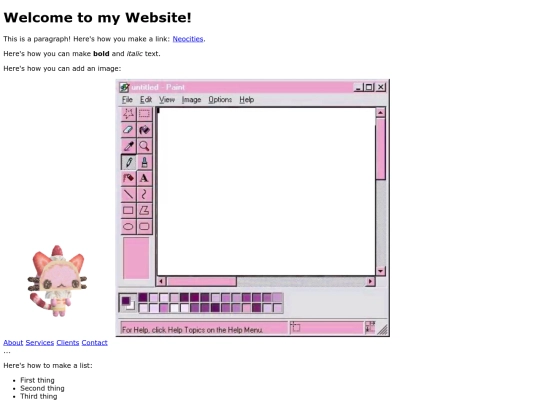Image resolution: width=540 pixels, height=405 pixels.
Task: Open the File menu in Paint
Action: (x=127, y=100)
